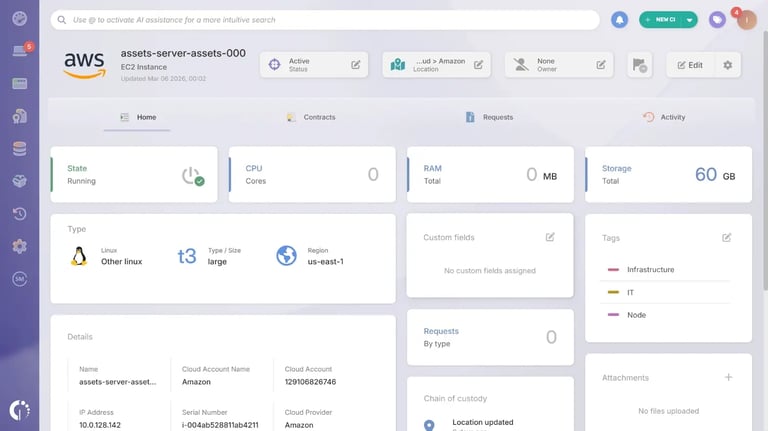Edit the Amazon location field
Screen dimensions: 768x431
pyautogui.click(x=479, y=65)
